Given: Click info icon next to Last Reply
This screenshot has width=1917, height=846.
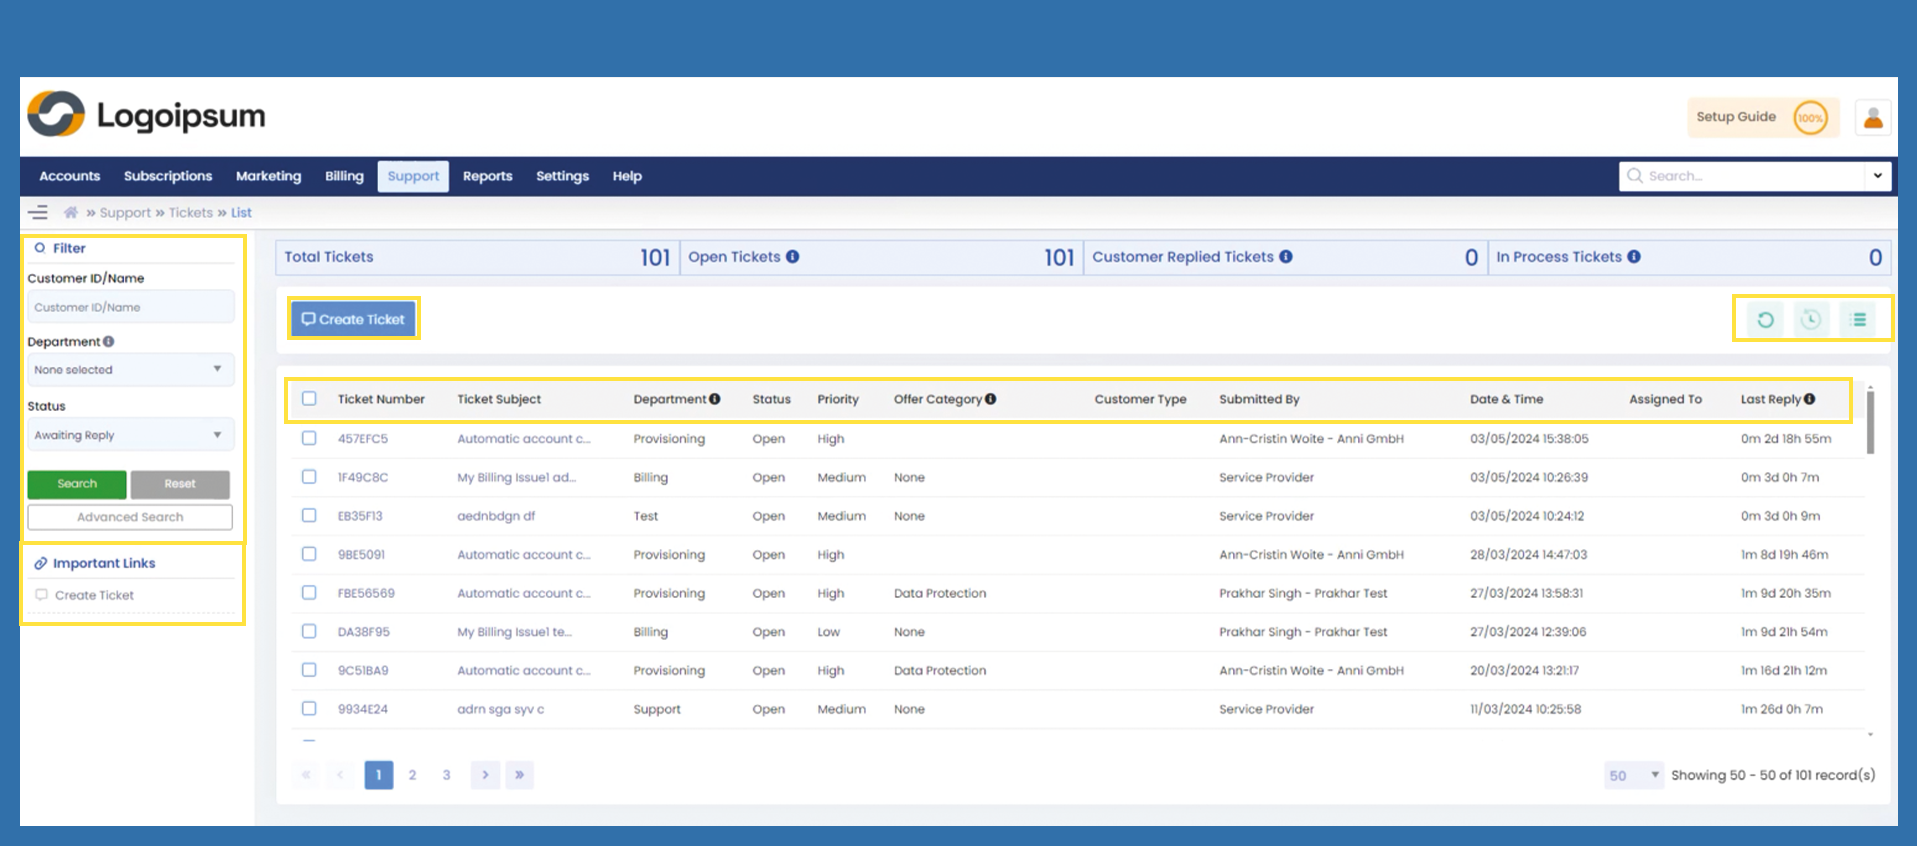Looking at the screenshot, I should tap(1809, 399).
